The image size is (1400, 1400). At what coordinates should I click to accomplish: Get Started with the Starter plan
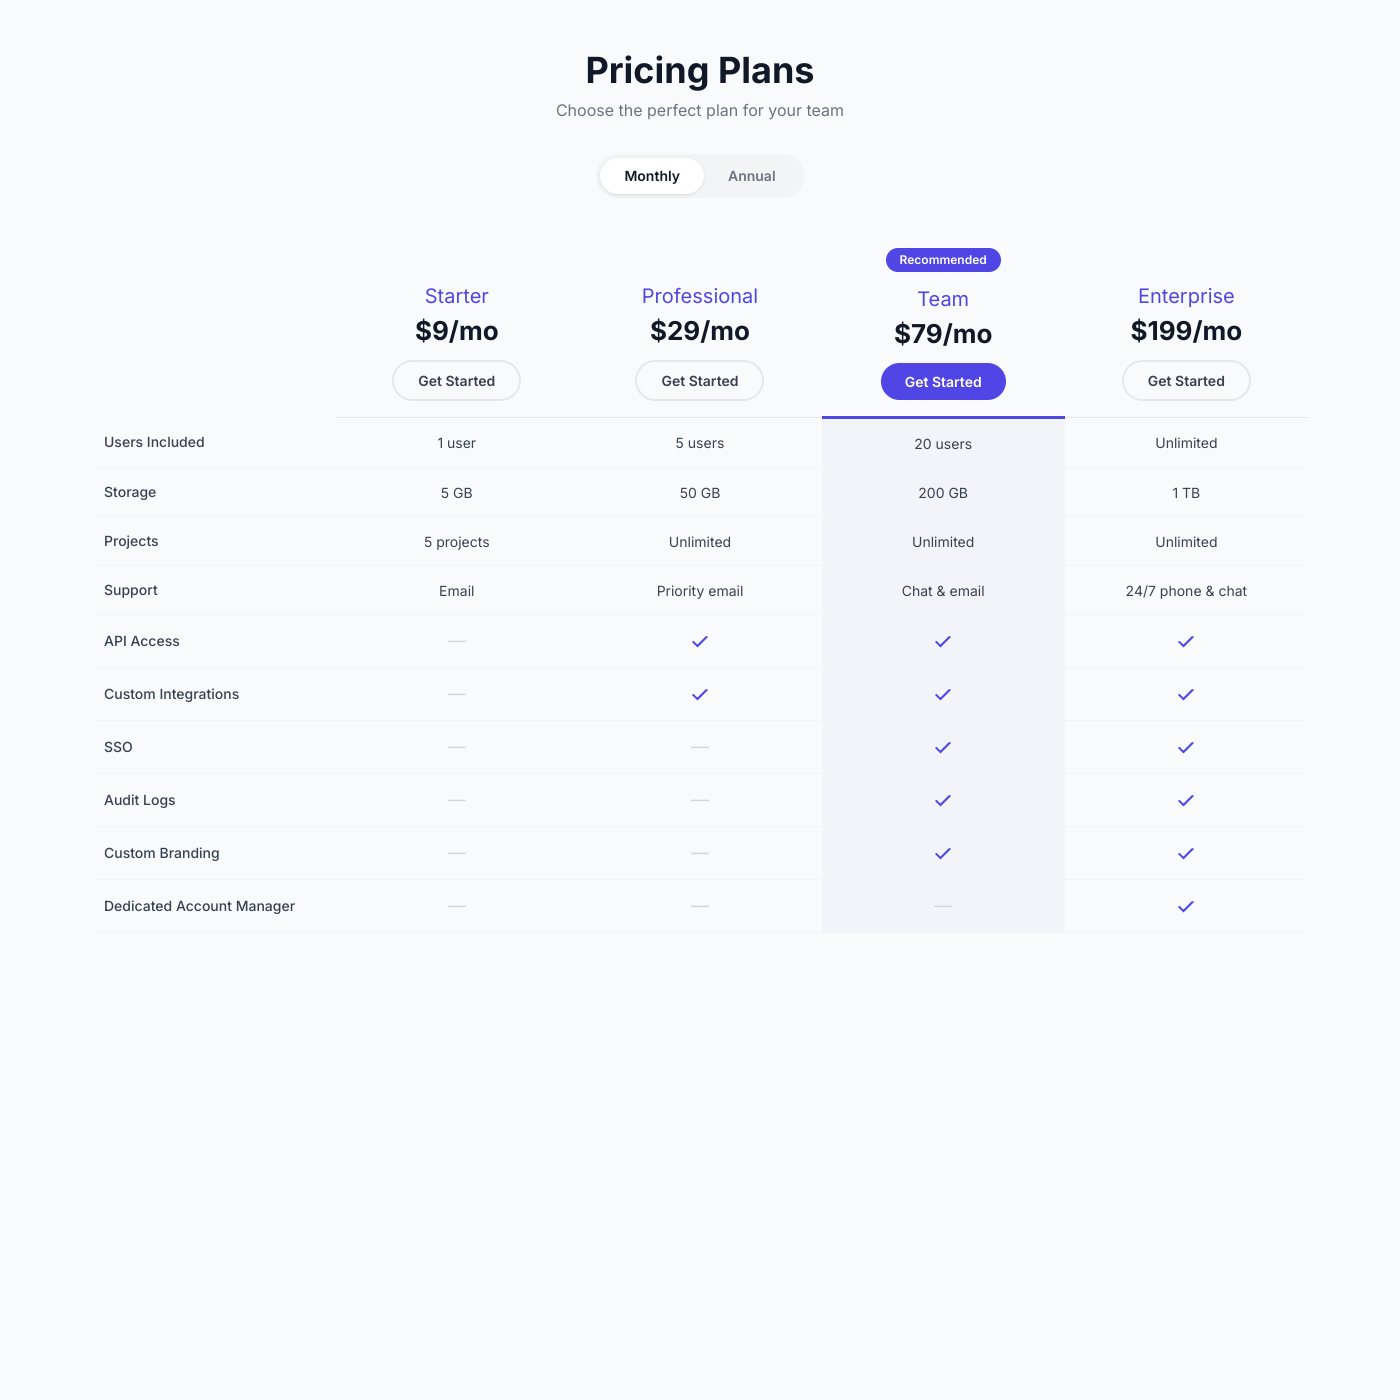pyautogui.click(x=456, y=381)
